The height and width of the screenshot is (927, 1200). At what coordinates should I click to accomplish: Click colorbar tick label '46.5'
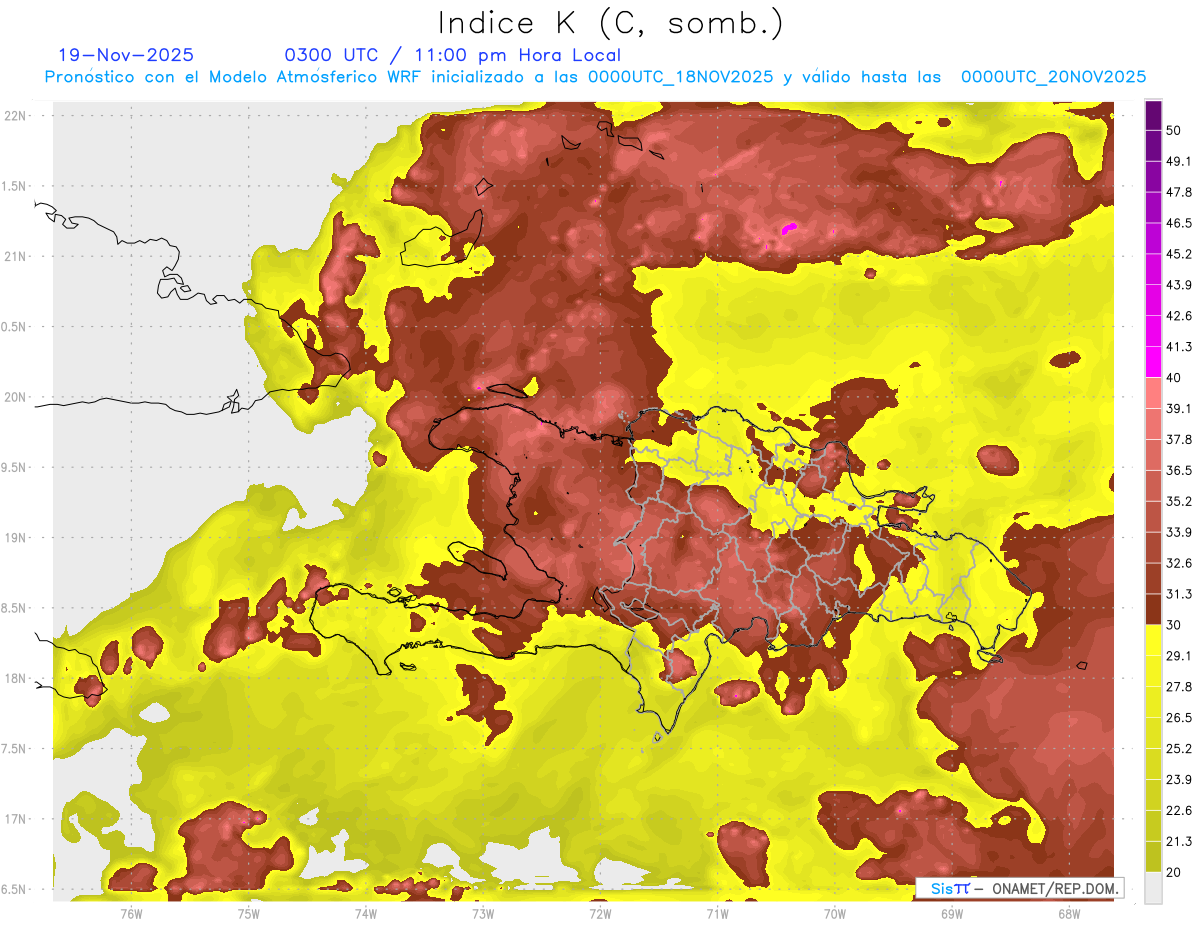pyautogui.click(x=1179, y=223)
